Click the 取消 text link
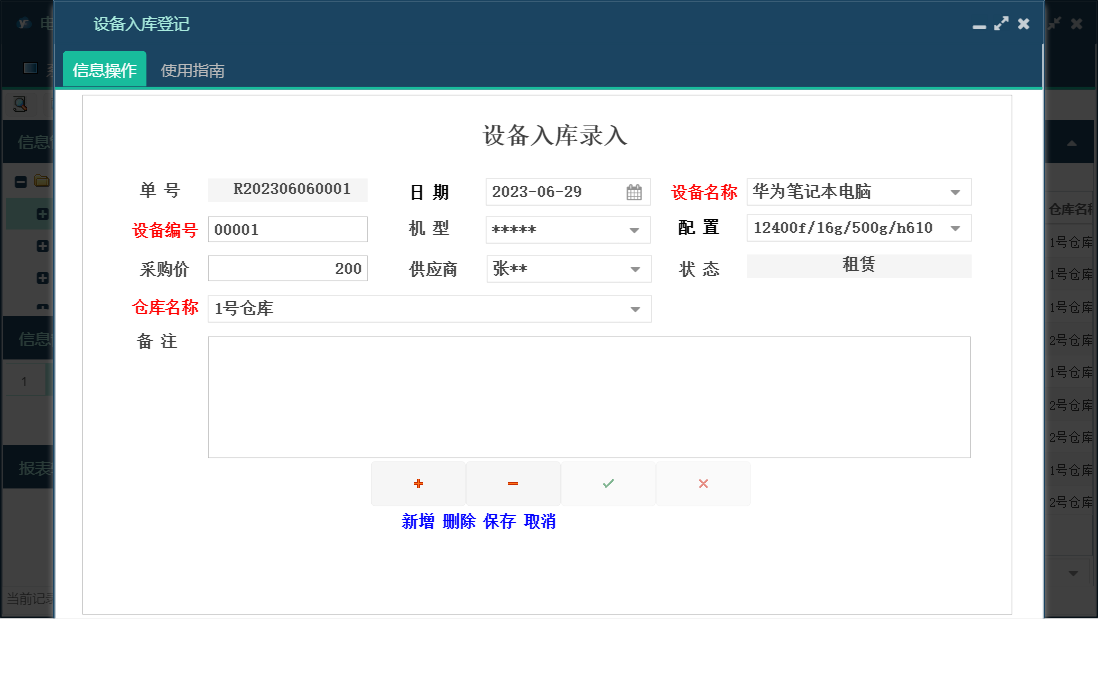The height and width of the screenshot is (675, 1098). tap(541, 521)
